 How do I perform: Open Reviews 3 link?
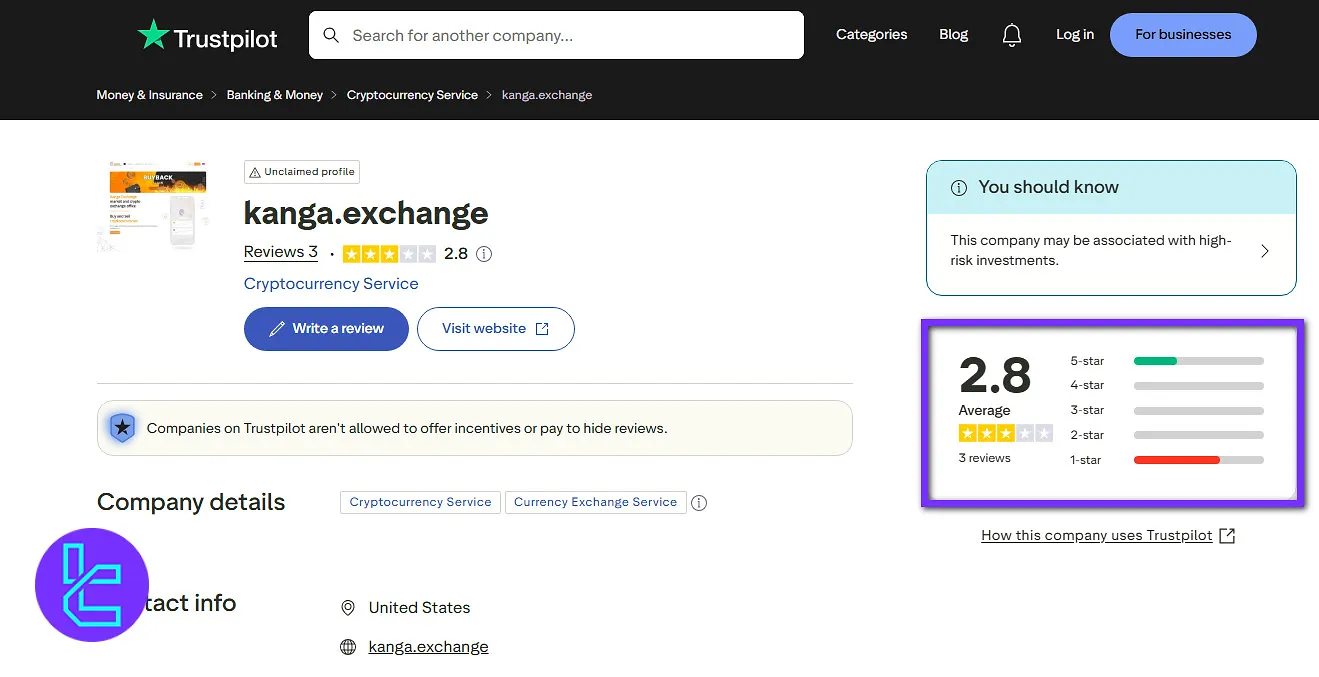281,252
